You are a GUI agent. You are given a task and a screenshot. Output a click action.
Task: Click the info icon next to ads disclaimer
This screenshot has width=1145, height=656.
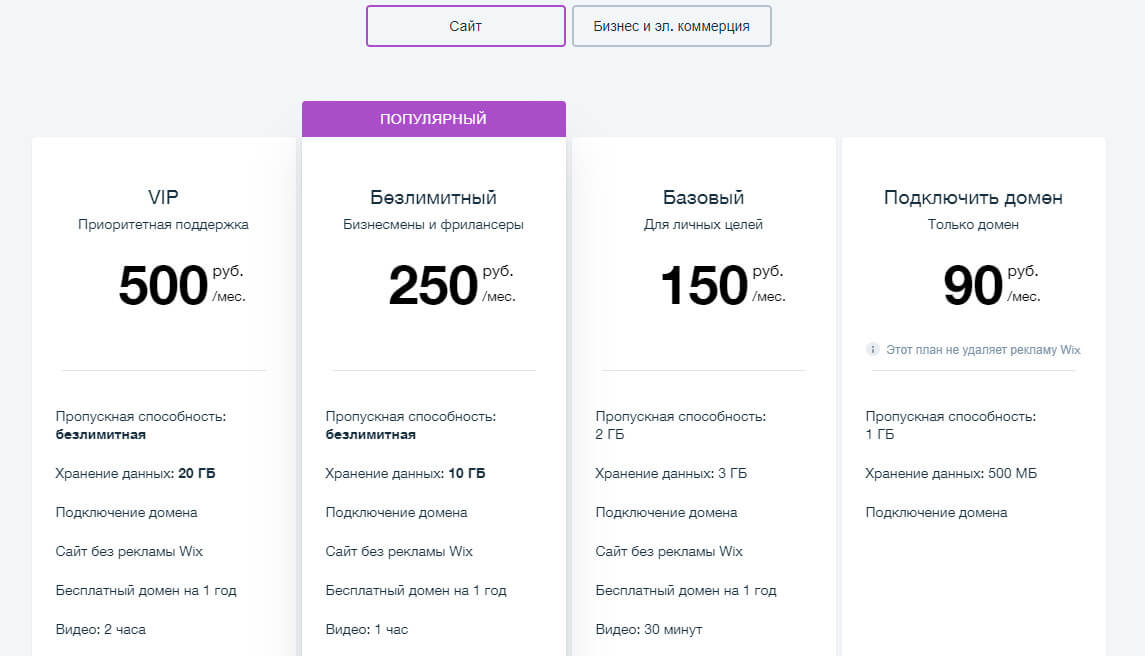[871, 349]
